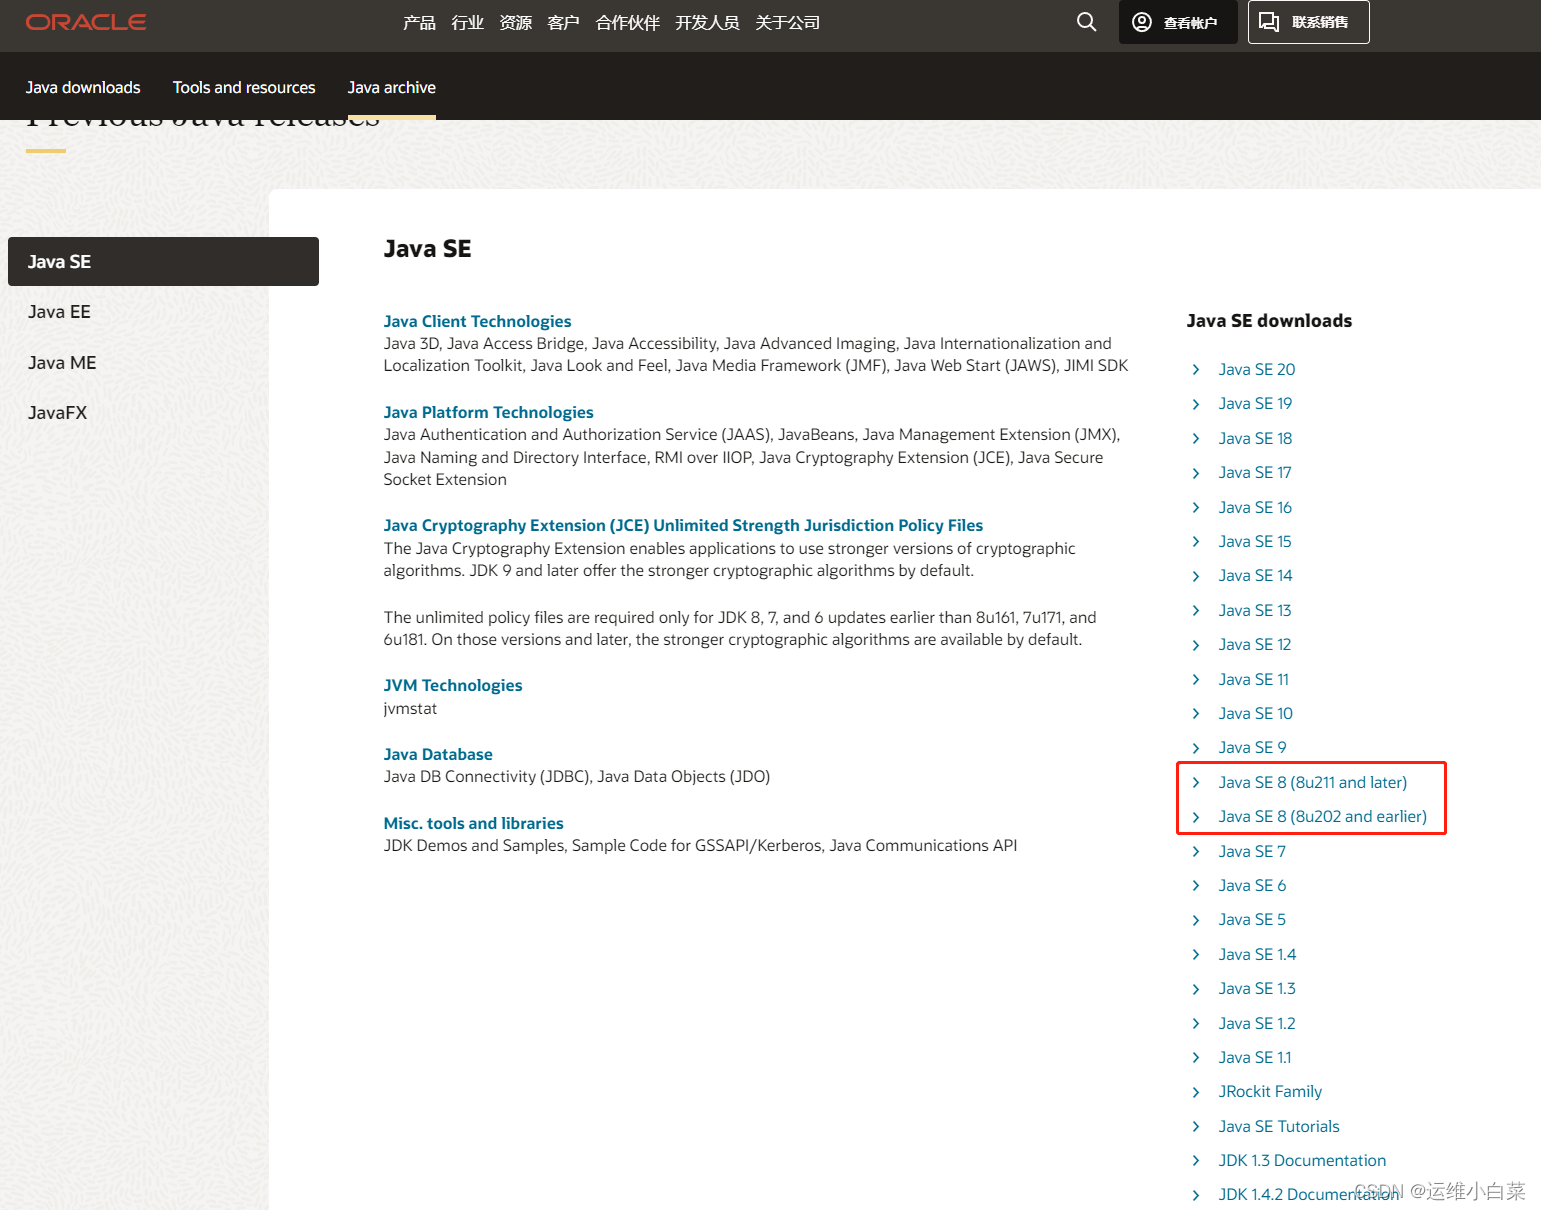
Task: Open the 合作伙伴 menu
Action: (627, 22)
